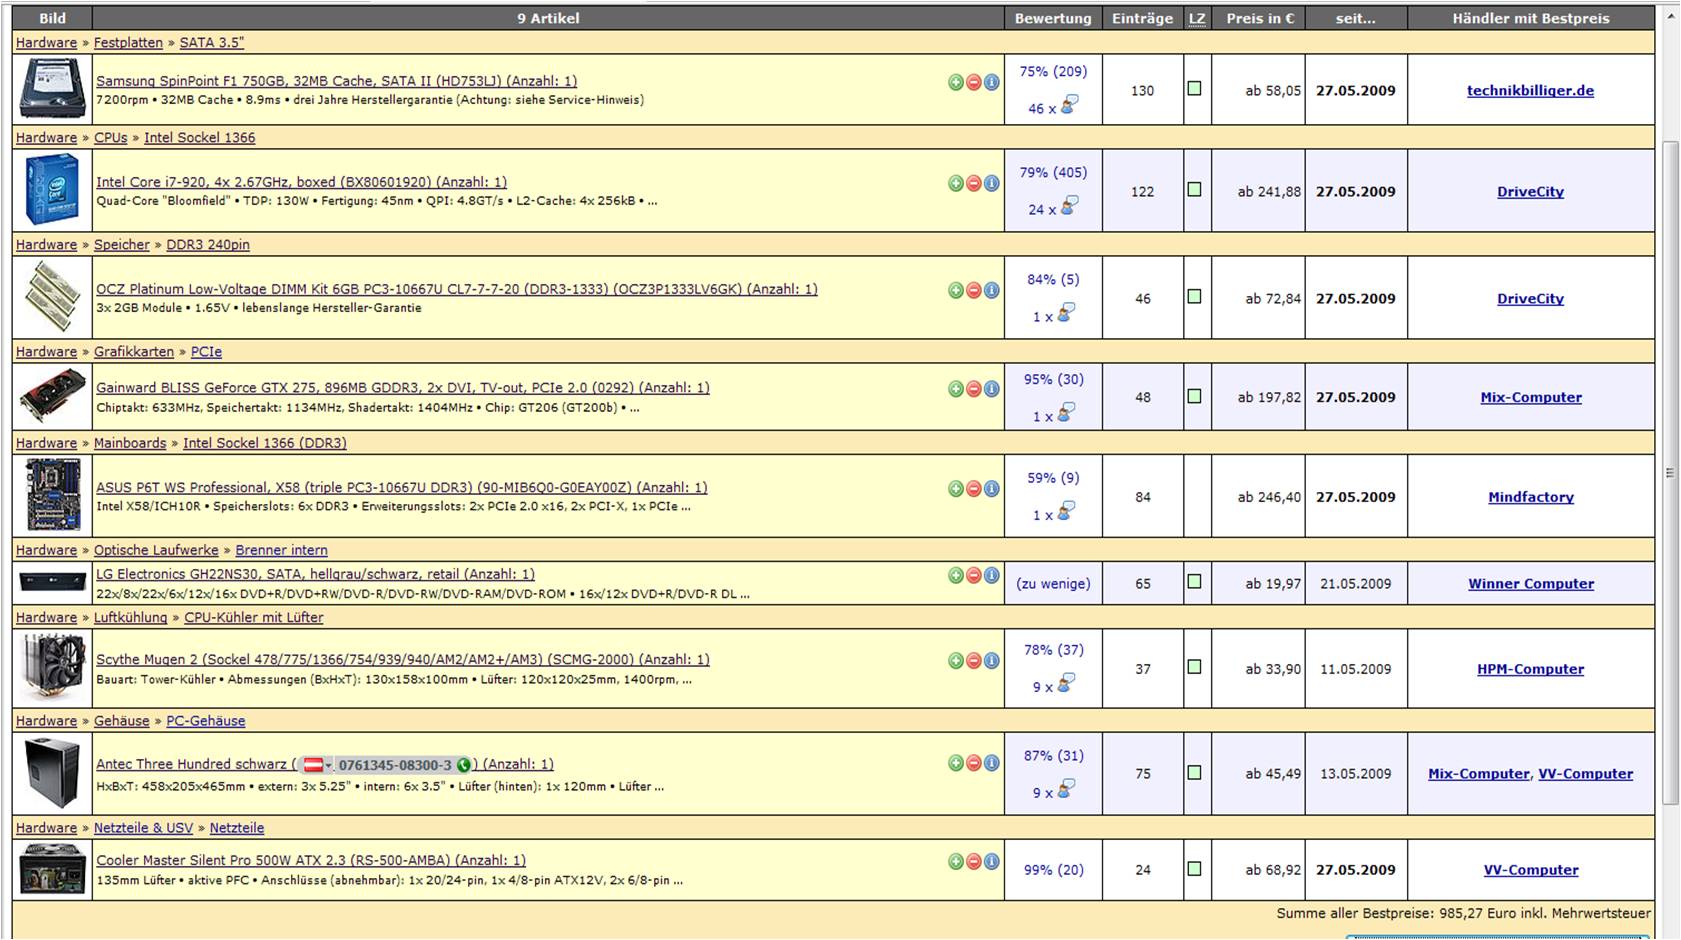Open Scythe Mugen 2 product link

(x=402, y=660)
